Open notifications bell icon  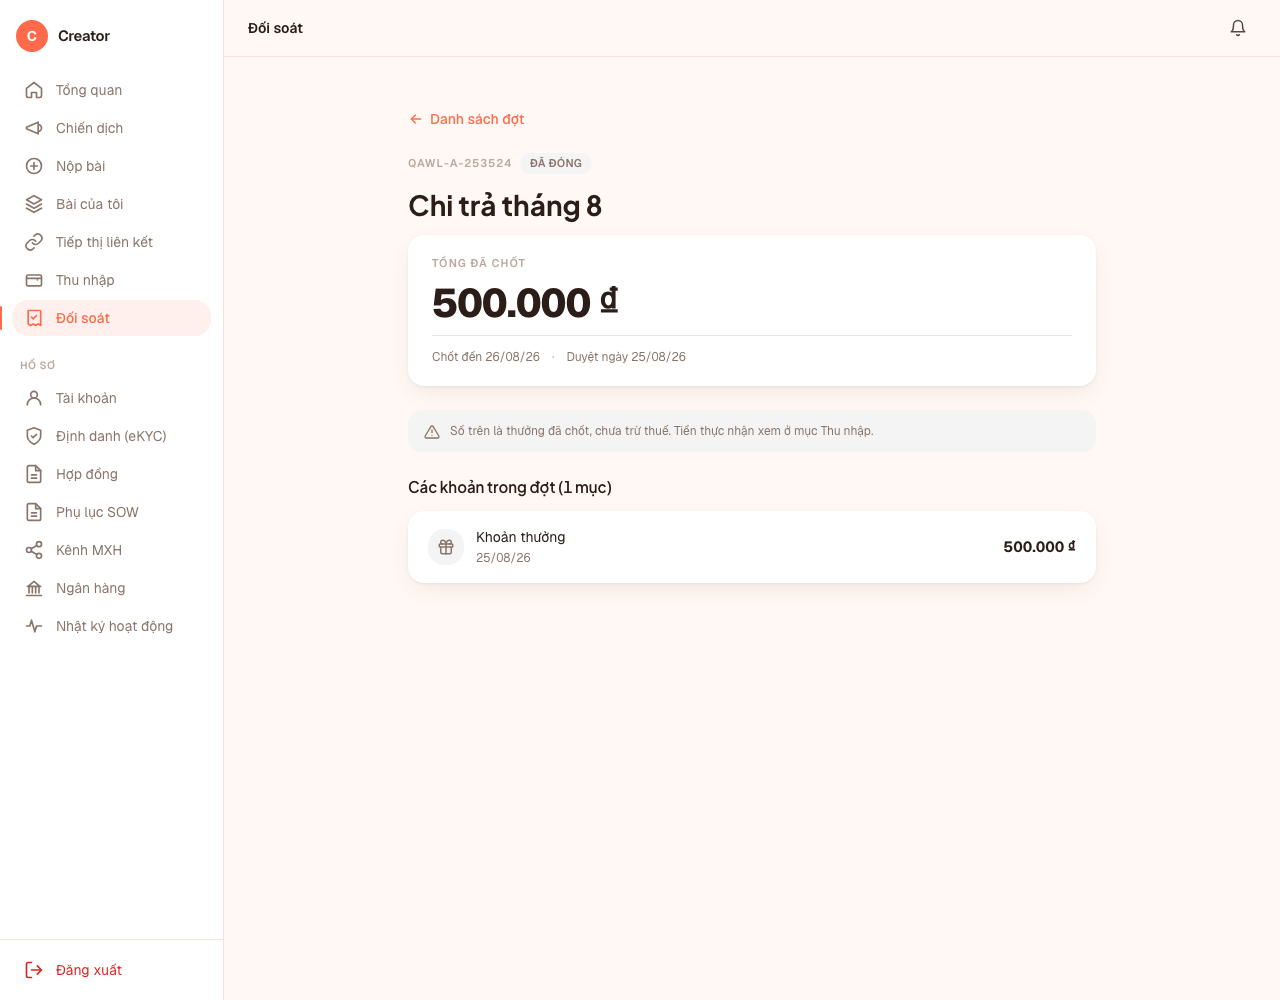[1238, 28]
